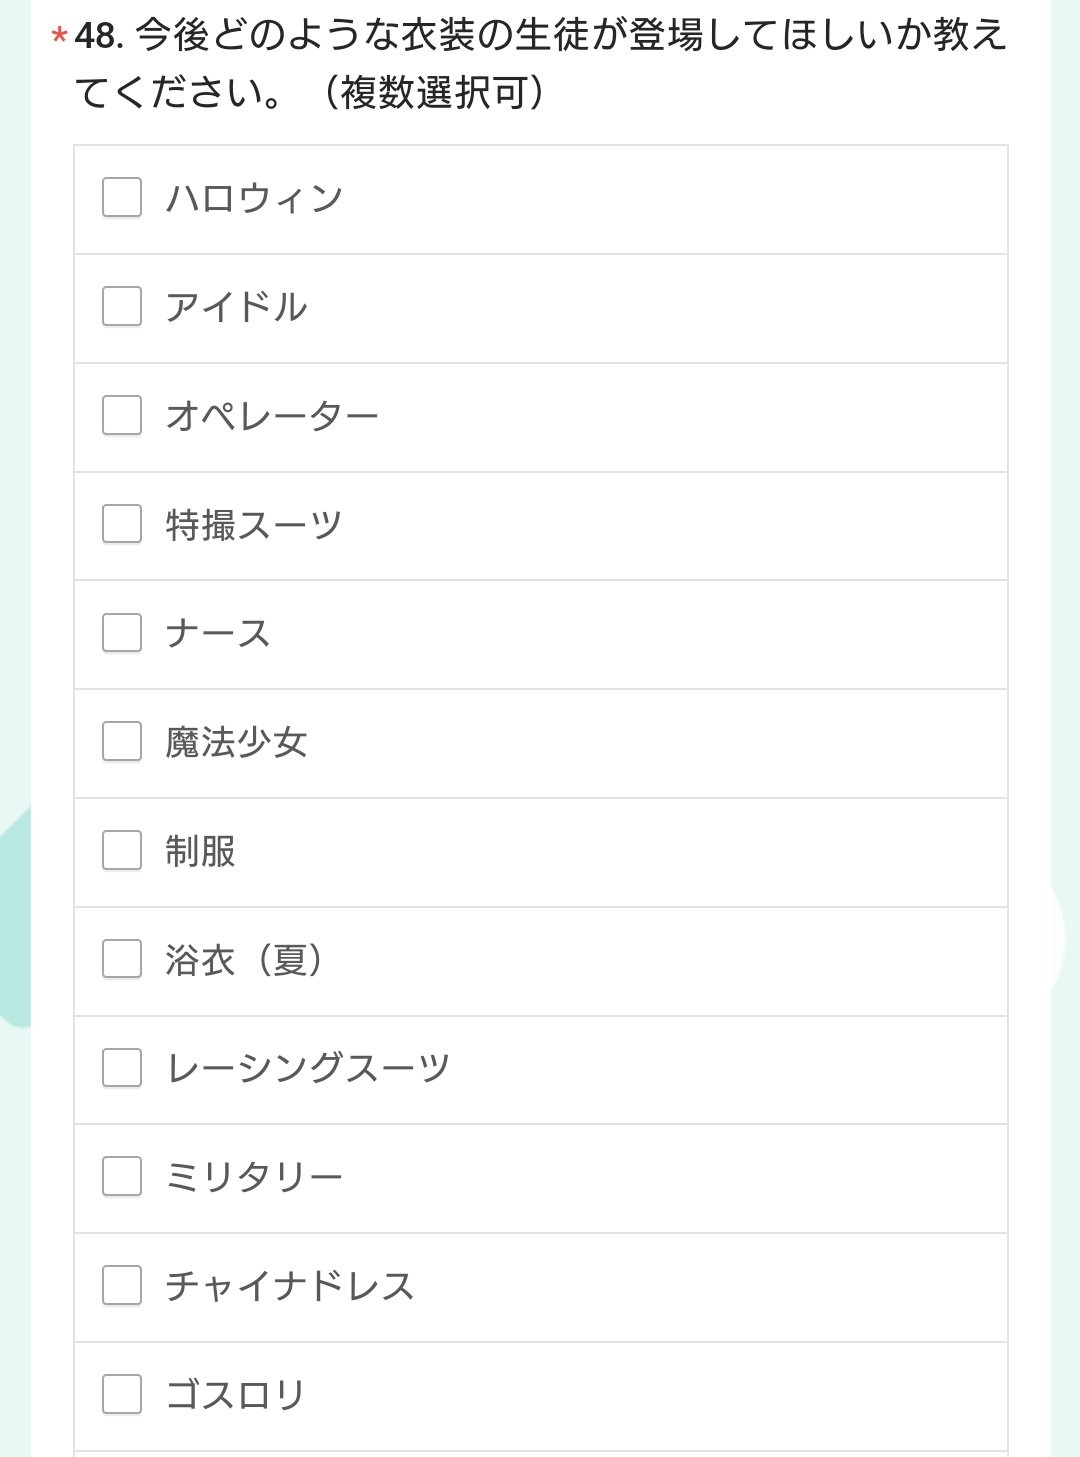Click the ゴスロリ option label
The image size is (1080, 1457).
(x=235, y=1394)
